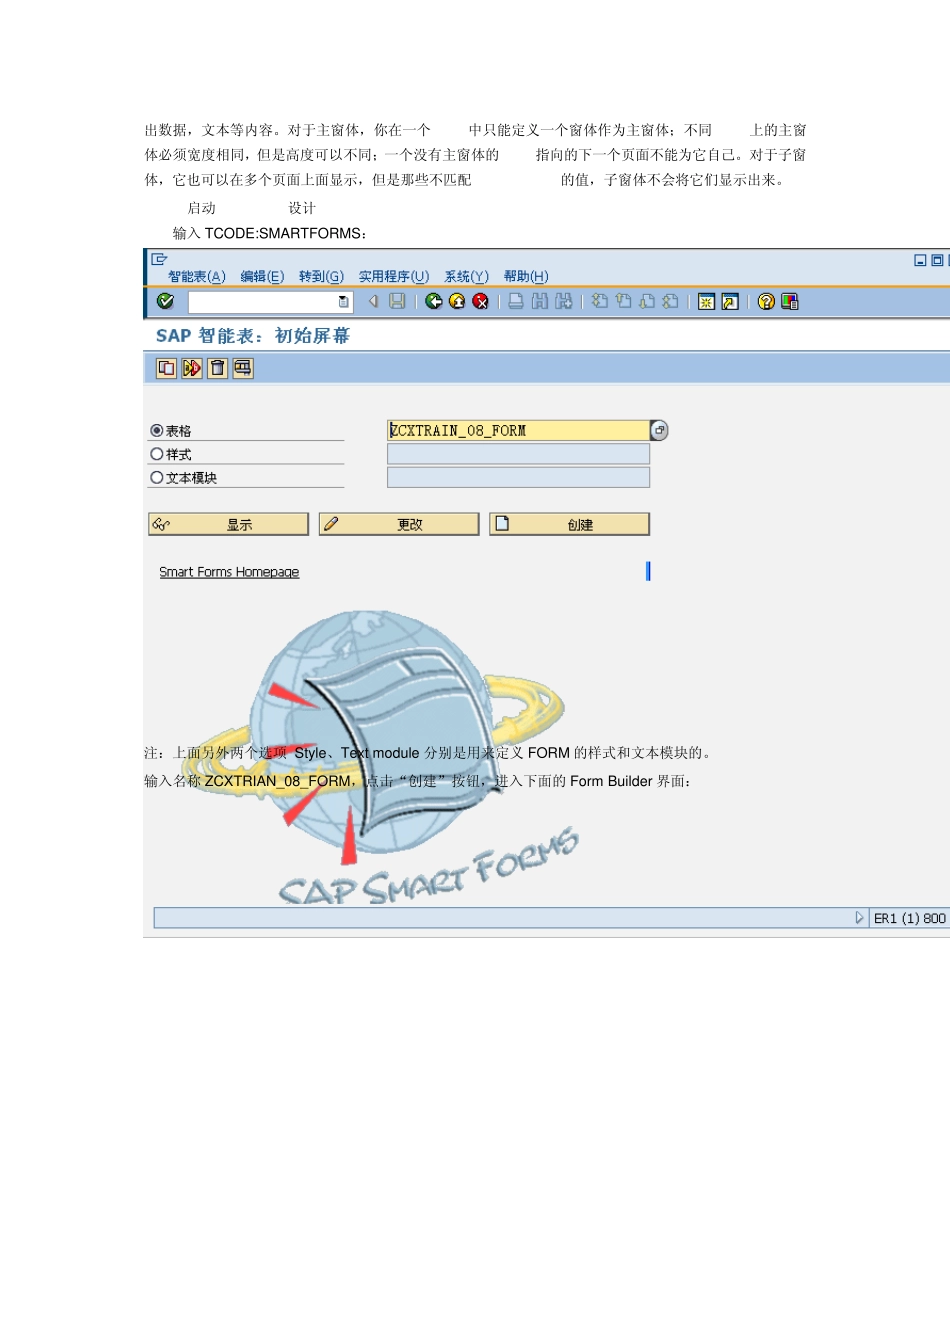Click the Last Page icon
950x1344 pixels.
coord(671,301)
